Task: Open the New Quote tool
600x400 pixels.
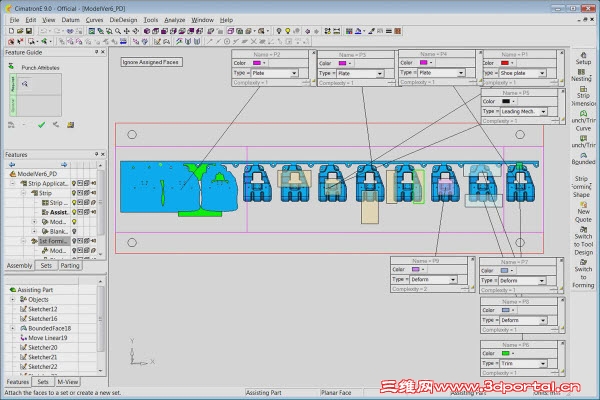Action: coord(583,212)
